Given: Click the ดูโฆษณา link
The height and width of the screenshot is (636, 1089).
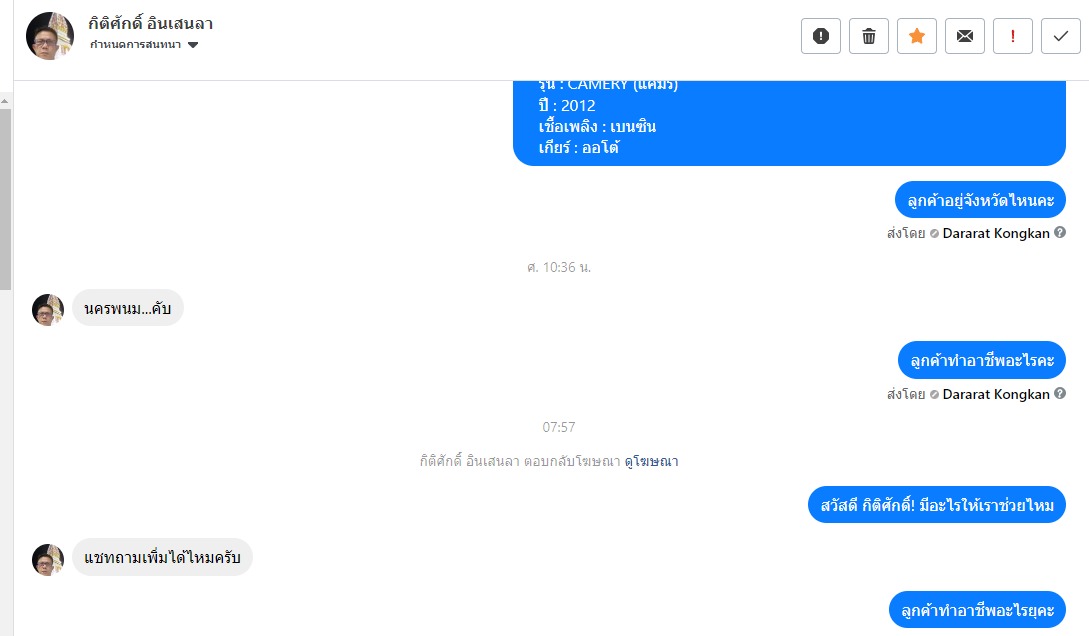Looking at the screenshot, I should tap(651, 461).
